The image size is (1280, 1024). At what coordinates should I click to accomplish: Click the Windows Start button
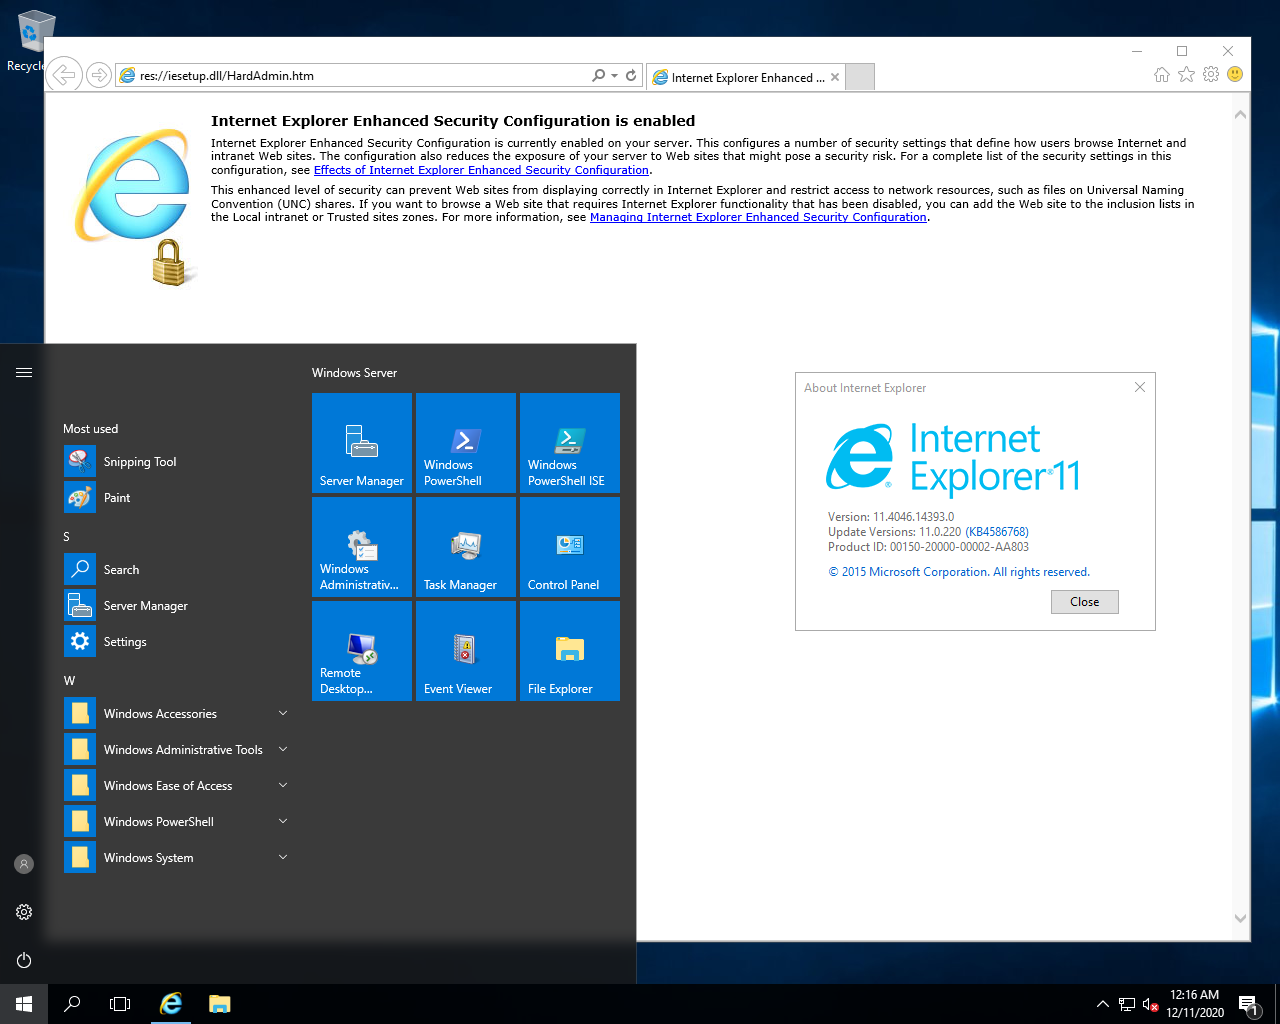[x=24, y=1004]
